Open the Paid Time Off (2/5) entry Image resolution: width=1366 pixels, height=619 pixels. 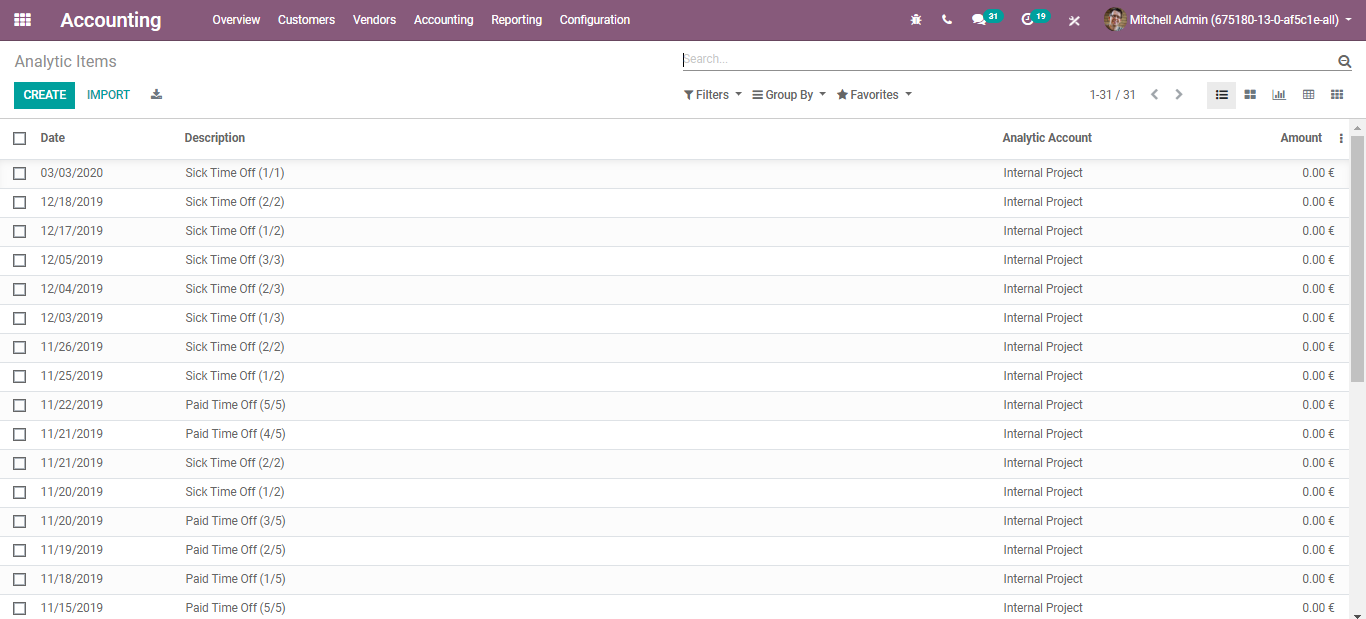(x=235, y=550)
